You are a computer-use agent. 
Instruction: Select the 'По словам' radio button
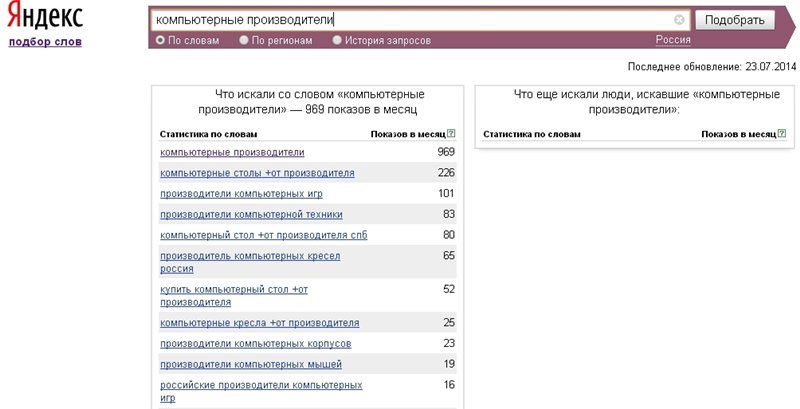click(160, 40)
